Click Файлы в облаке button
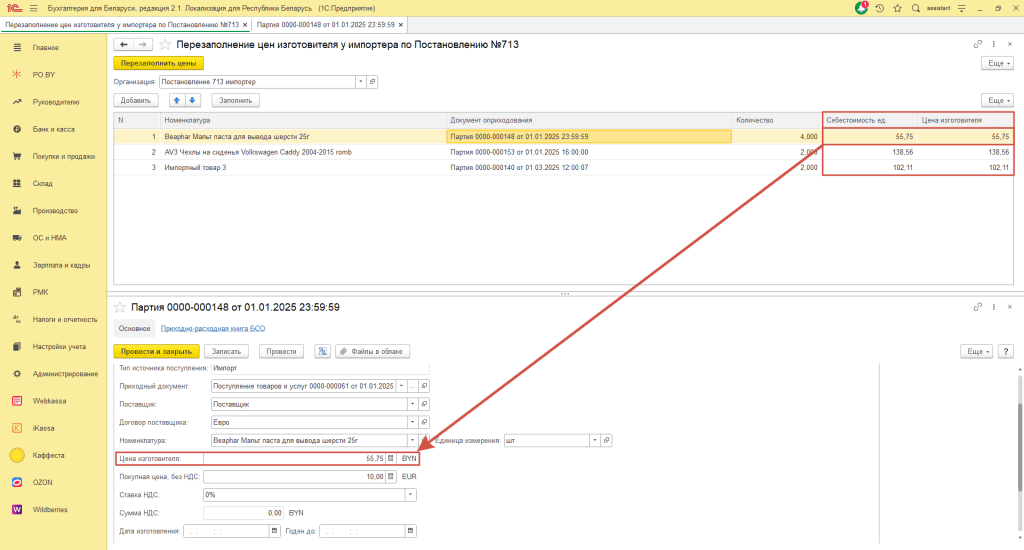 click(x=372, y=351)
